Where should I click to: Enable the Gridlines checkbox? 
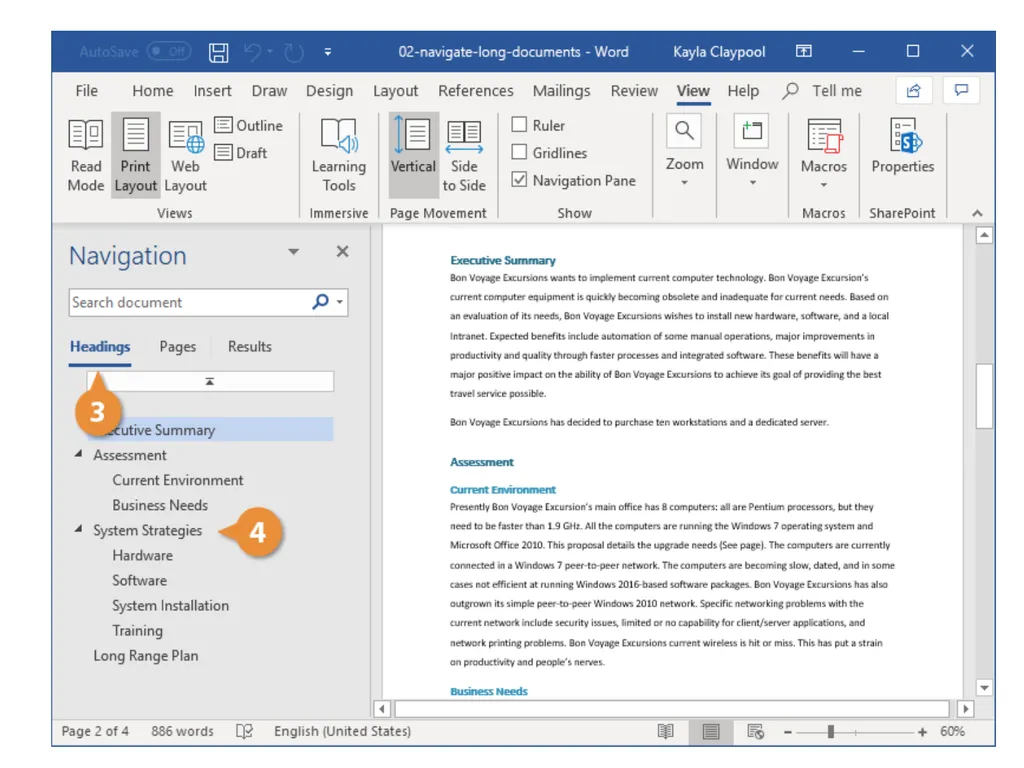[519, 152]
